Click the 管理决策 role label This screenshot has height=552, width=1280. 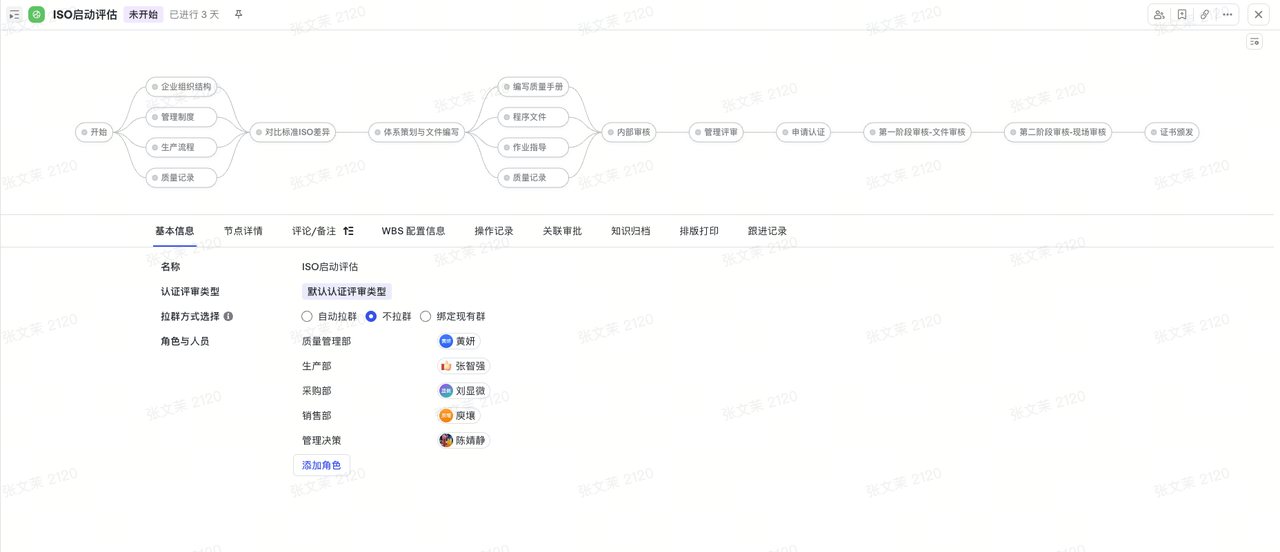coord(321,440)
